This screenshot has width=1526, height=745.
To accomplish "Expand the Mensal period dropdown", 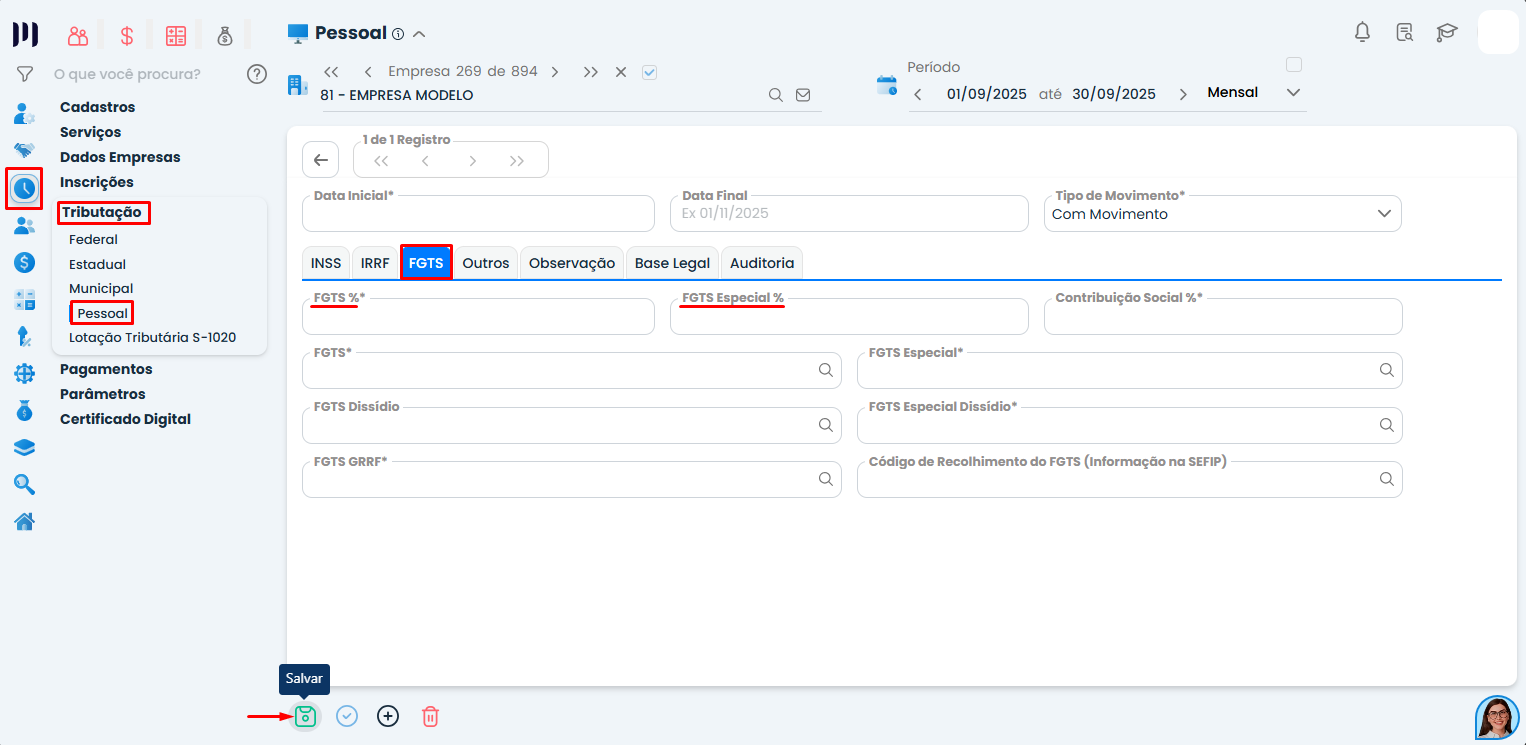I will pyautogui.click(x=1293, y=93).
